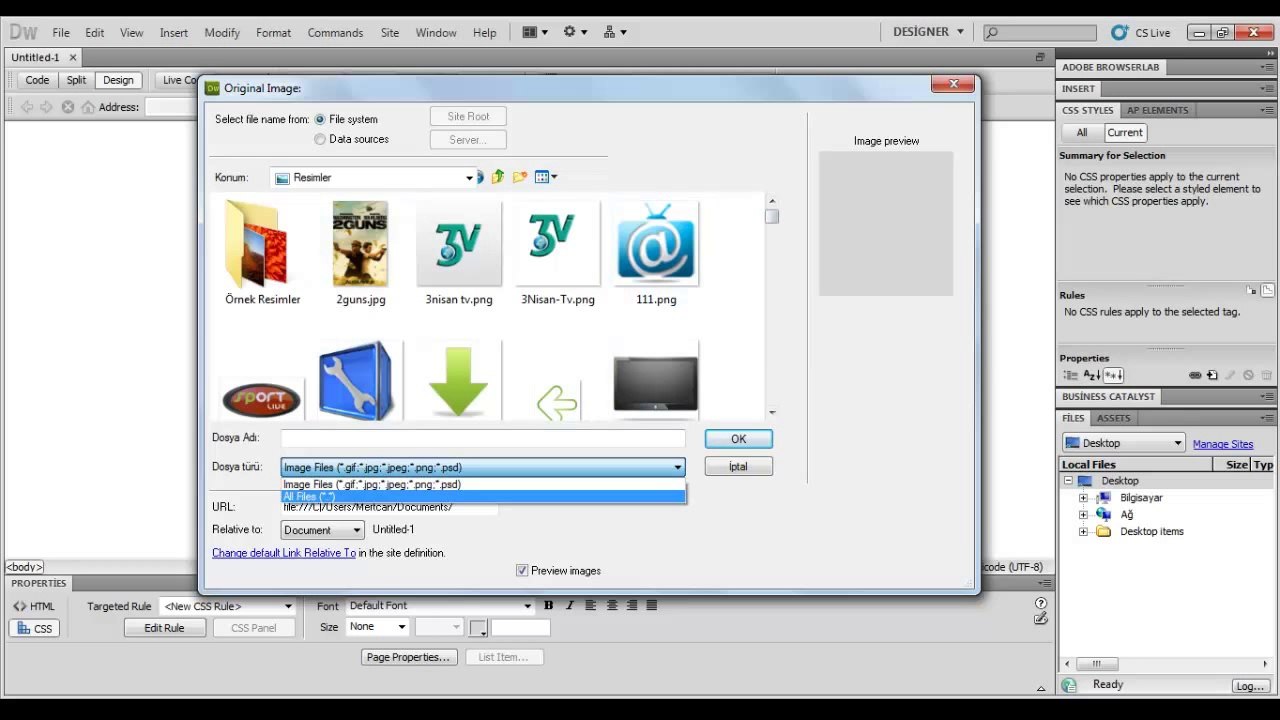Image resolution: width=1280 pixels, height=720 pixels.
Task: Switch CSS Styles to Current mode
Action: (1124, 132)
